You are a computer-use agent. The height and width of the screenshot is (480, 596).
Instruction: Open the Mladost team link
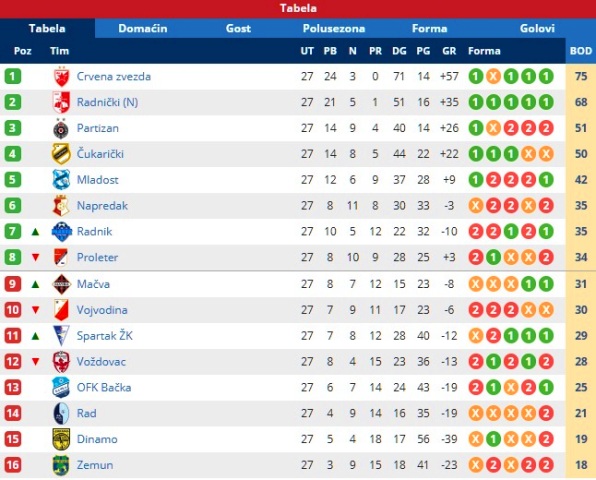[x=98, y=180]
